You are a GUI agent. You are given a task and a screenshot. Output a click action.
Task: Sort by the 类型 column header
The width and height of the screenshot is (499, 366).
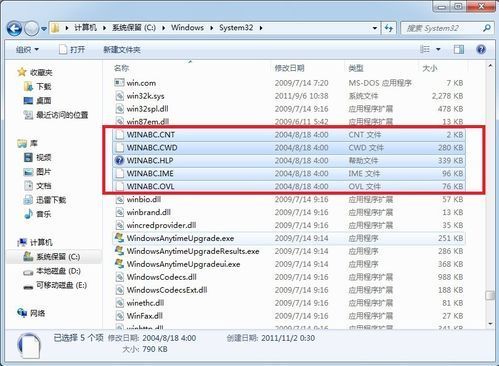356,68
